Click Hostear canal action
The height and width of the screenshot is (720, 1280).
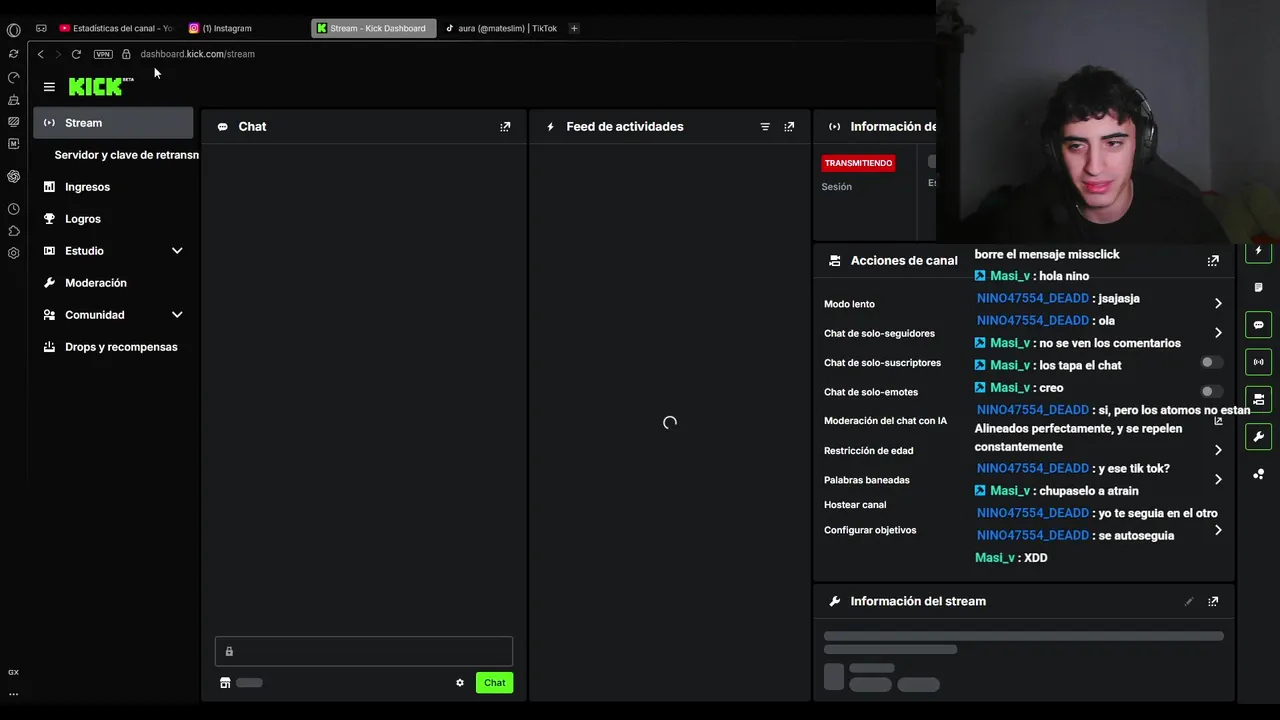(x=855, y=505)
